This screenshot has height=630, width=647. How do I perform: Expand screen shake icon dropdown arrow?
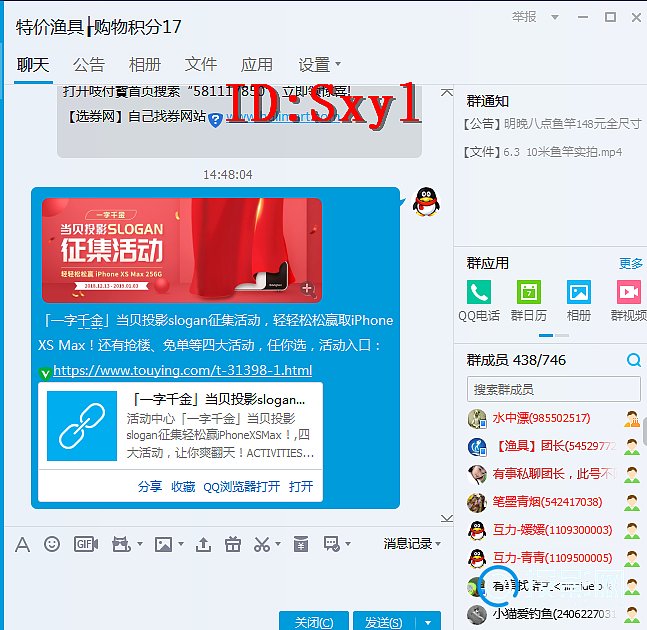click(140, 544)
